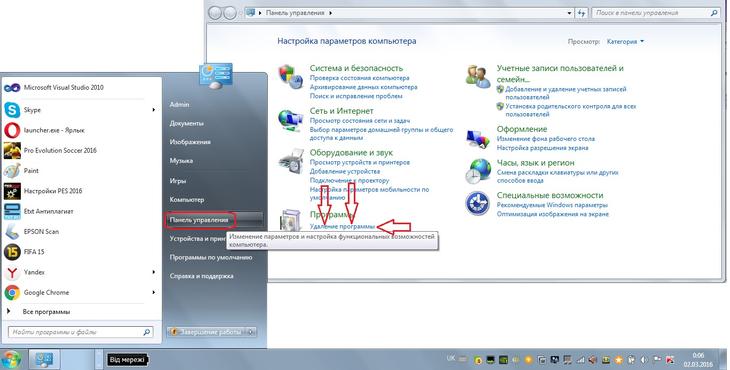Click the Back navigation button in Control Panel
Viewport: 730px width, 370px height.
pyautogui.click(x=215, y=13)
